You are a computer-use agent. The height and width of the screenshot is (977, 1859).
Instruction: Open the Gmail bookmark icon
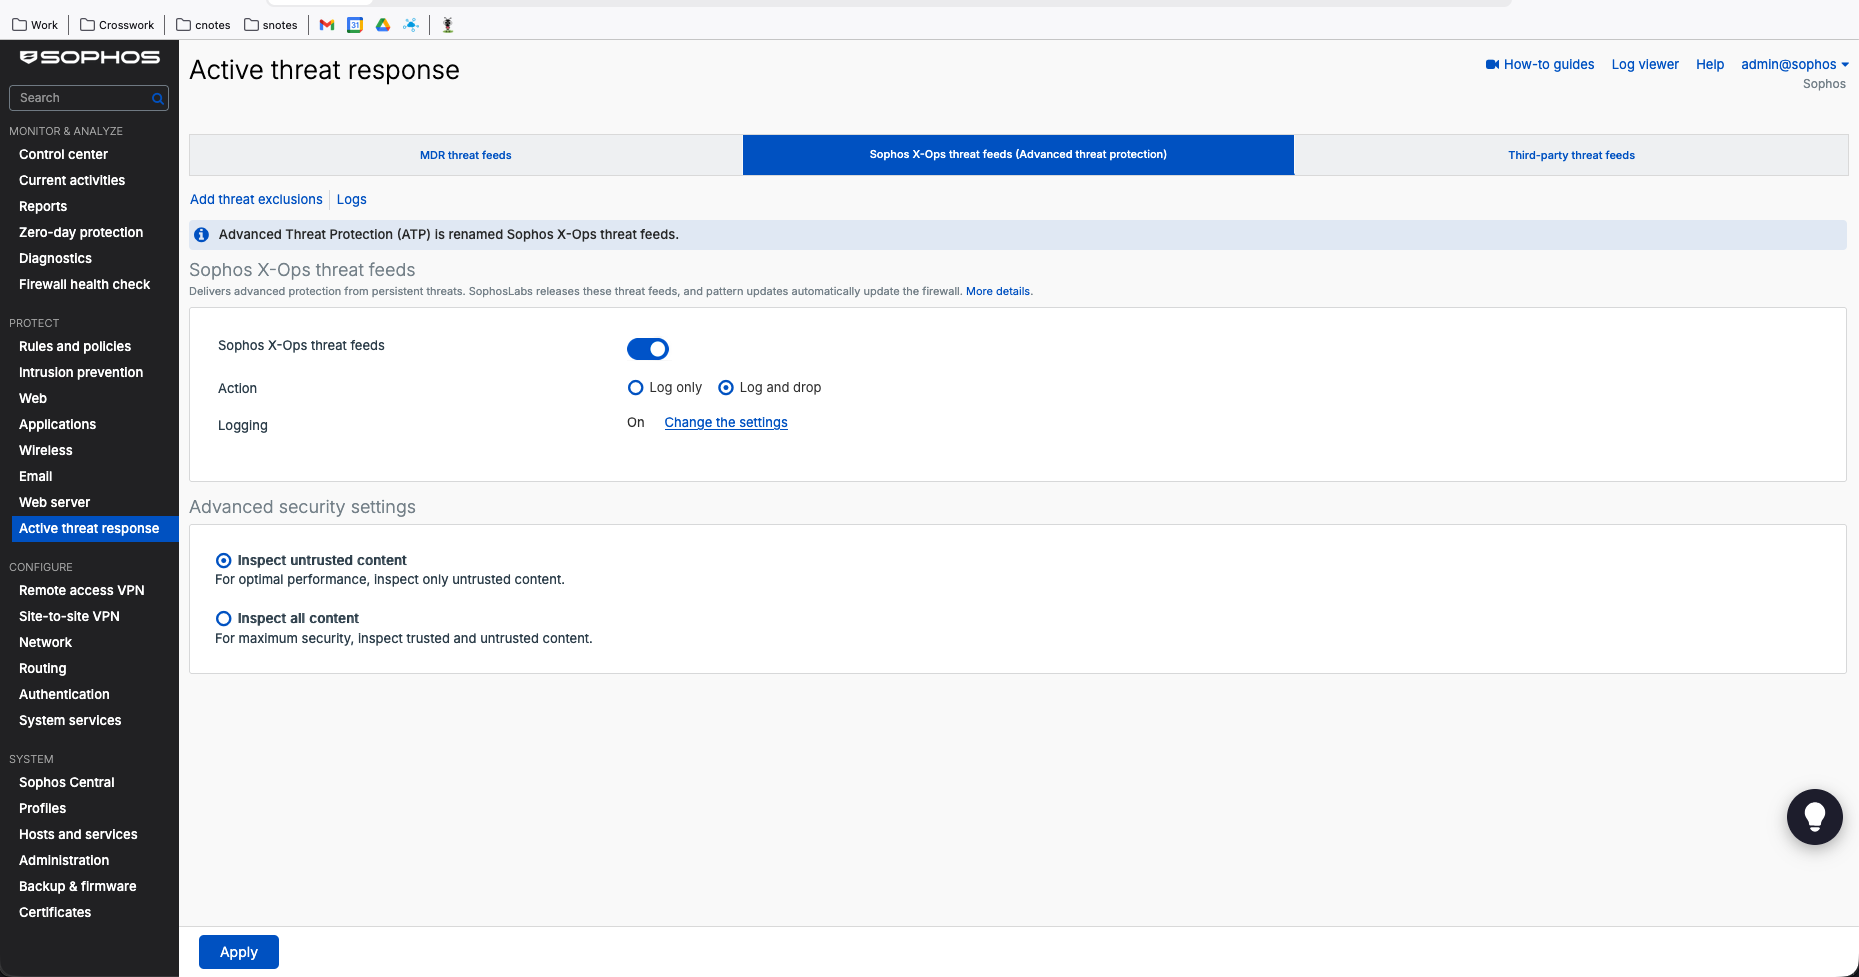pos(326,25)
